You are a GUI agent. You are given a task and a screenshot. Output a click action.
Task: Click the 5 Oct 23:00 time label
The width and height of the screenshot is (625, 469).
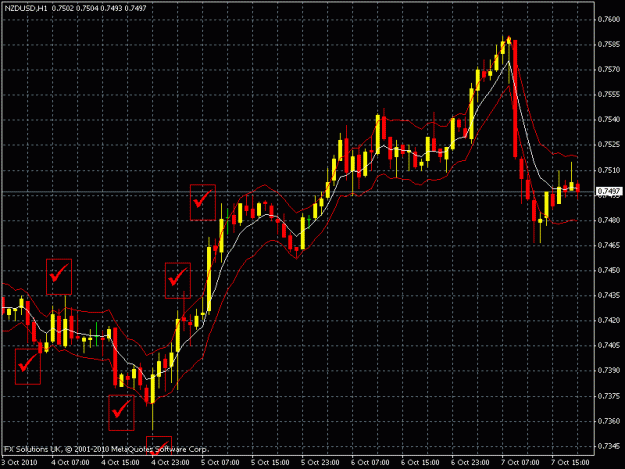(320, 463)
